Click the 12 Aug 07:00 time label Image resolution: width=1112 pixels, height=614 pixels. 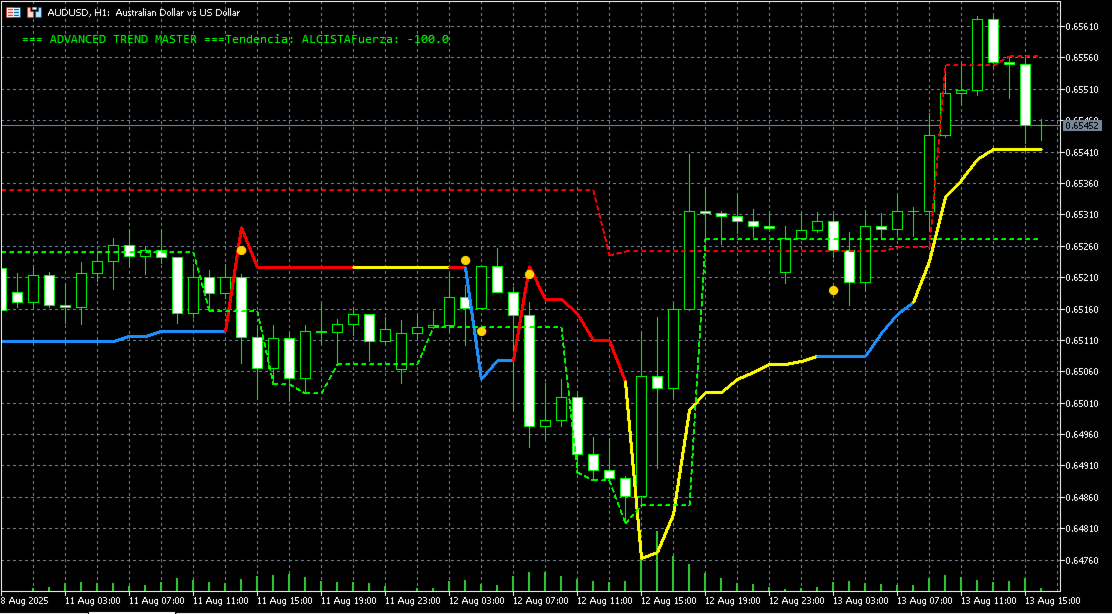(542, 601)
